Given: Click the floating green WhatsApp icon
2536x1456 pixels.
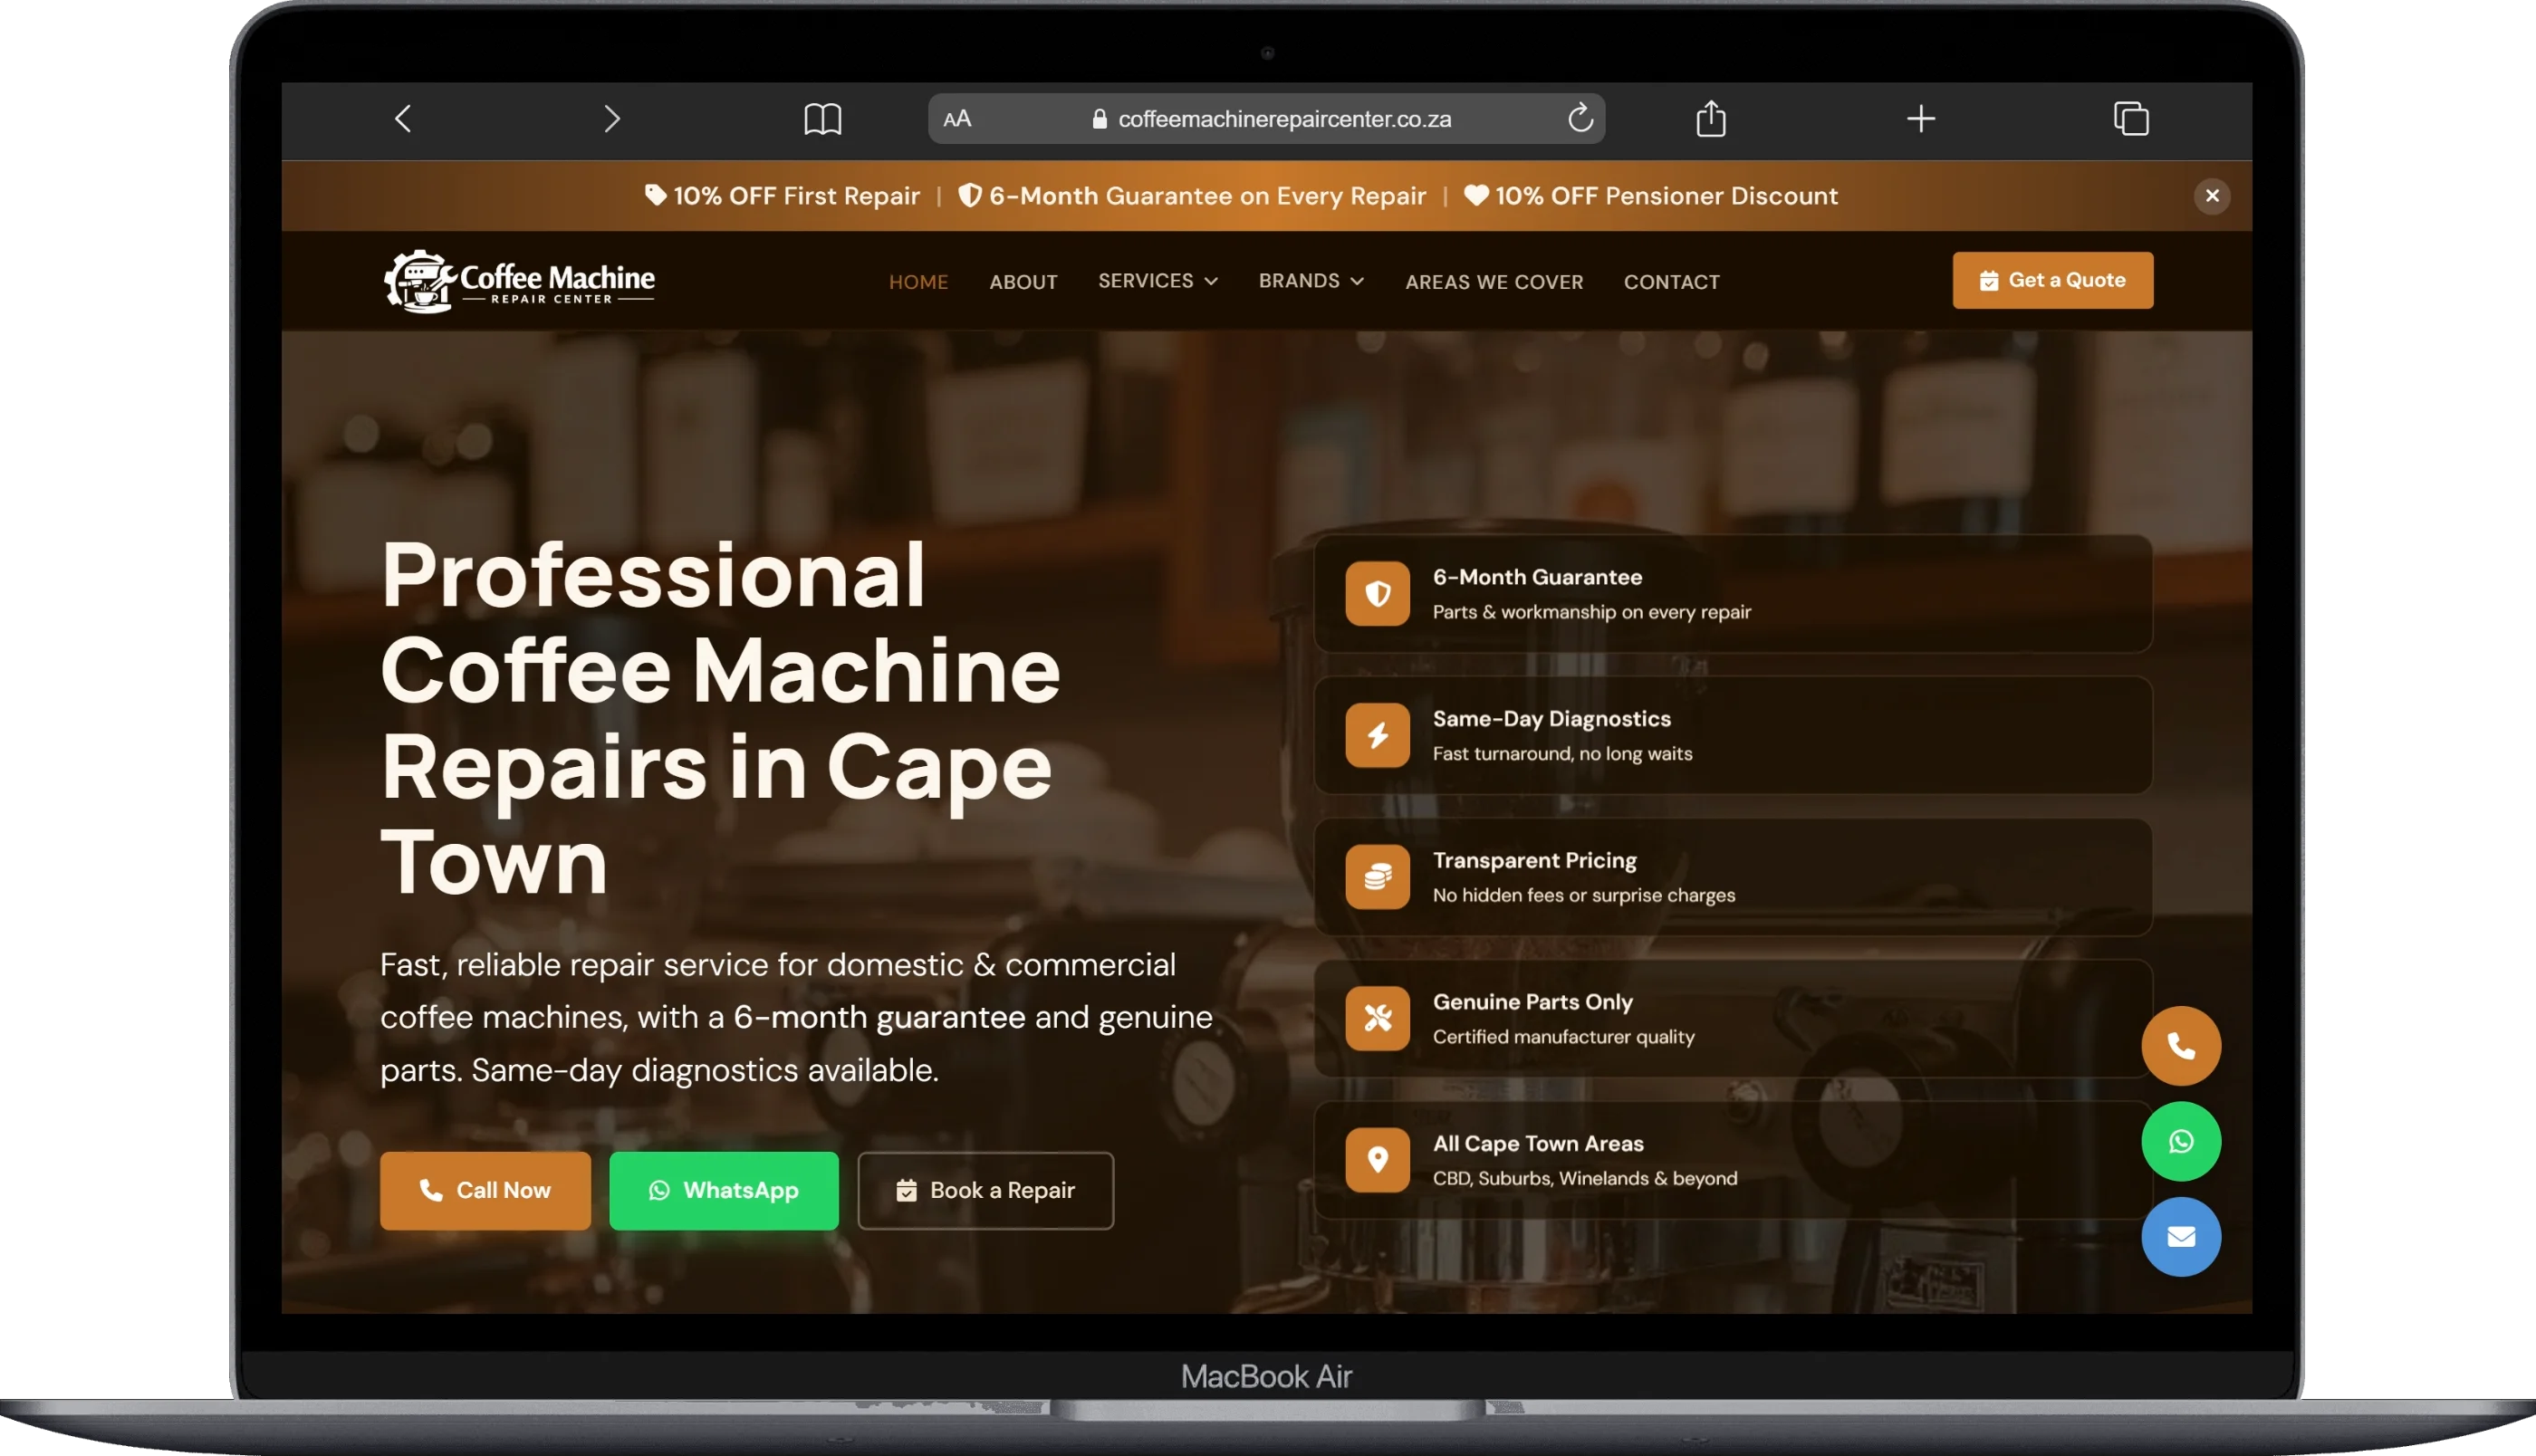Looking at the screenshot, I should [x=2181, y=1141].
